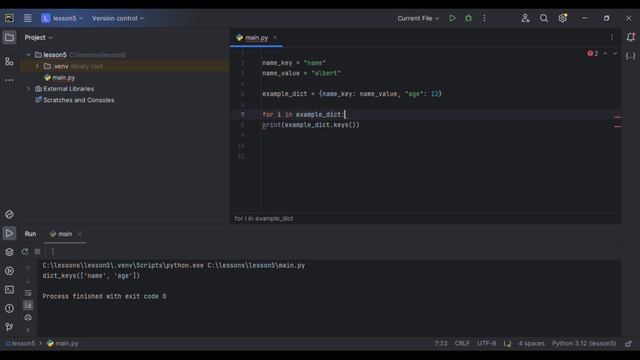The height and width of the screenshot is (360, 640).
Task: Open Notifications bell icon
Action: [631, 37]
